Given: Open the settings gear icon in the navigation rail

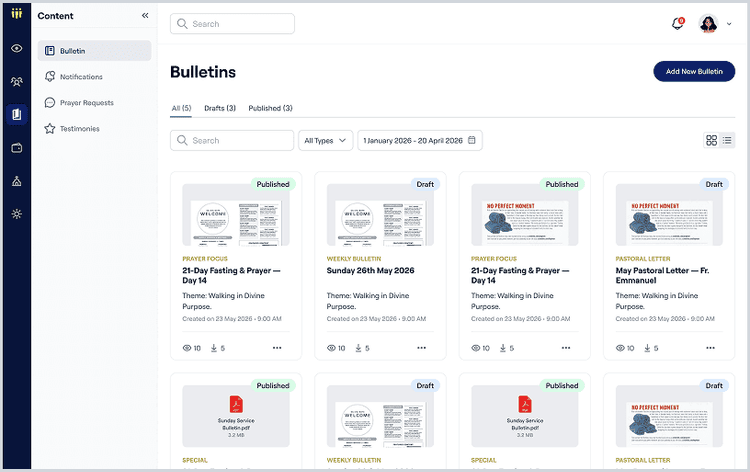Looking at the screenshot, I should coord(17,214).
